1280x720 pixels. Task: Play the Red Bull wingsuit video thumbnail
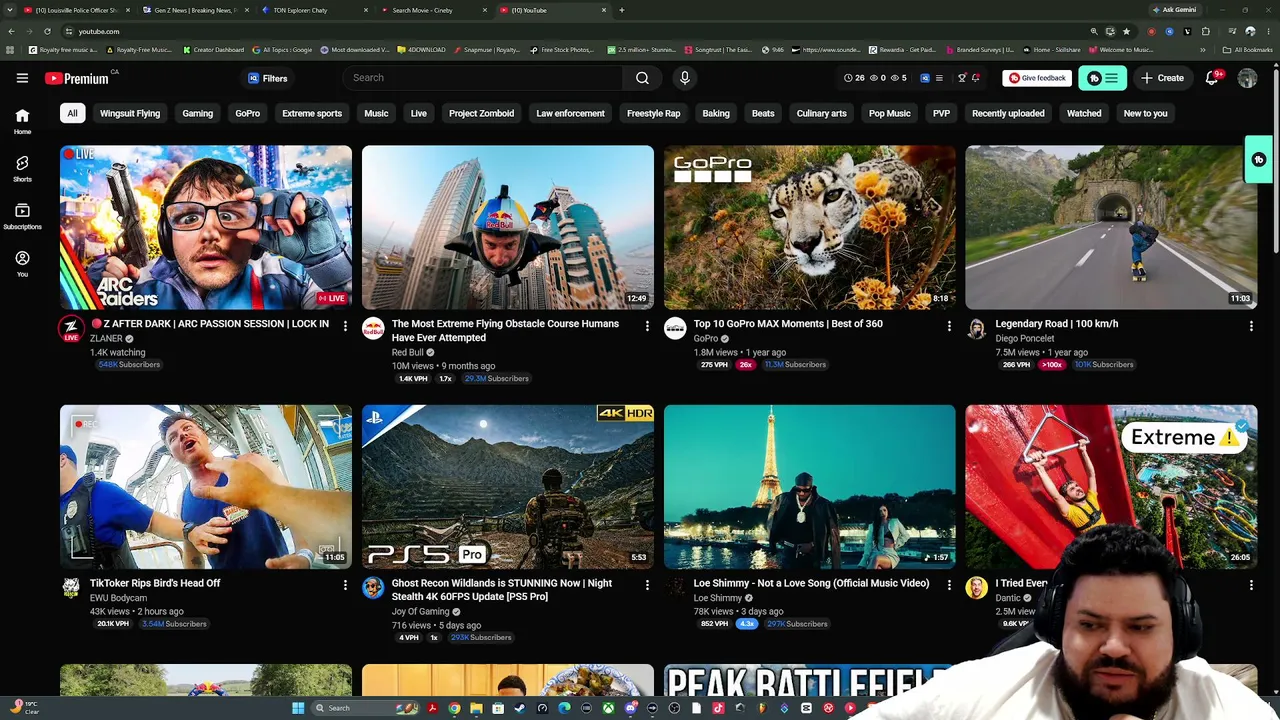click(508, 227)
